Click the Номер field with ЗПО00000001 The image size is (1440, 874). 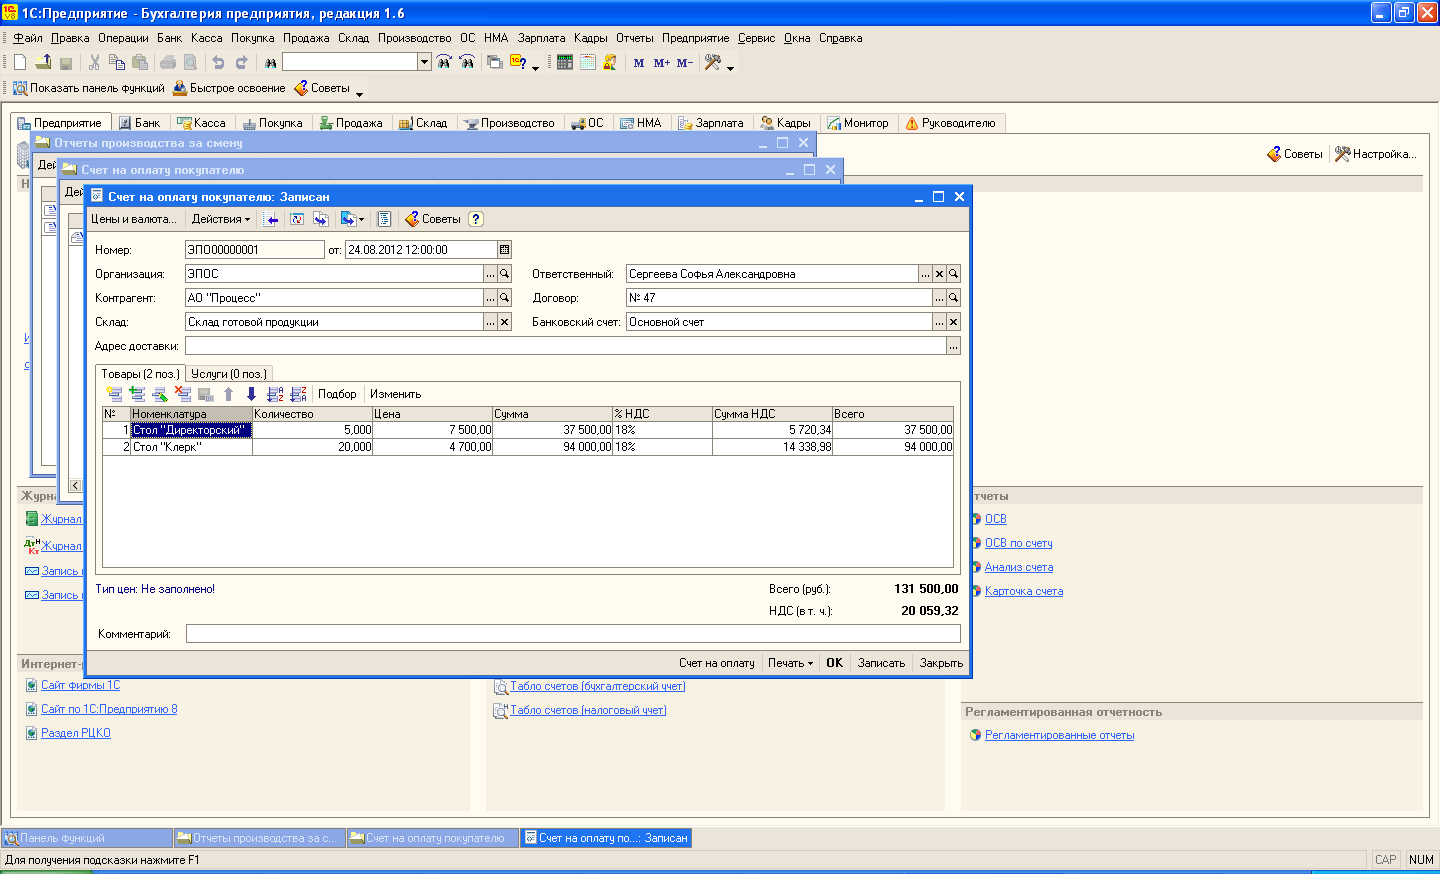[x=255, y=250]
